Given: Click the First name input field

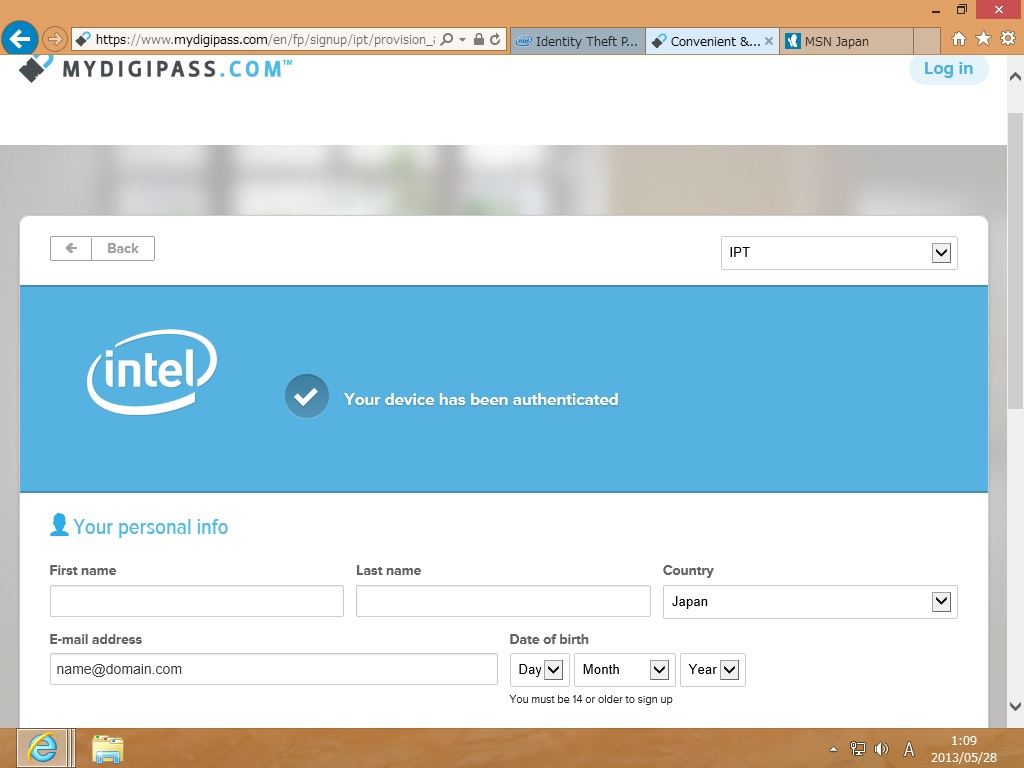Looking at the screenshot, I should (x=197, y=601).
